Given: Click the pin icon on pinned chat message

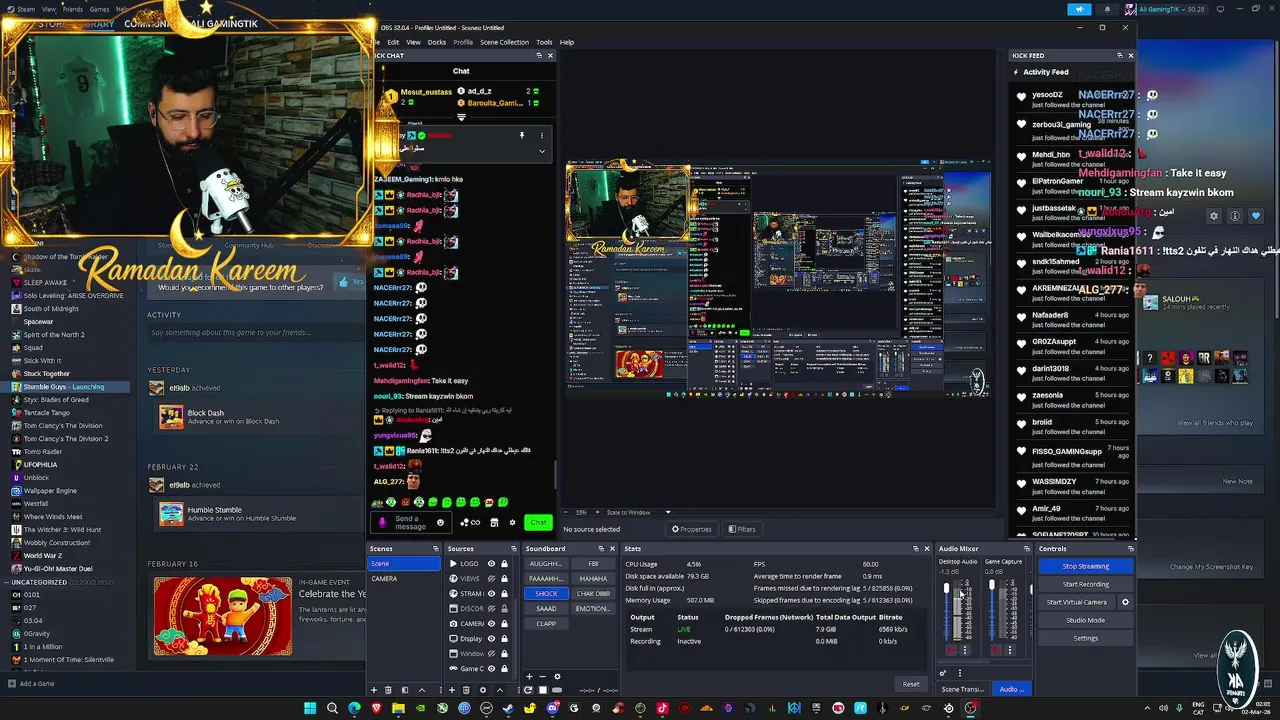Looking at the screenshot, I should tap(521, 135).
